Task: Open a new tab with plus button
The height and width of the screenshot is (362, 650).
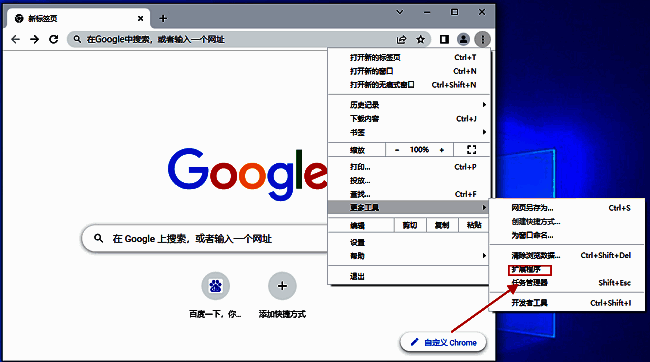Action: (x=163, y=18)
